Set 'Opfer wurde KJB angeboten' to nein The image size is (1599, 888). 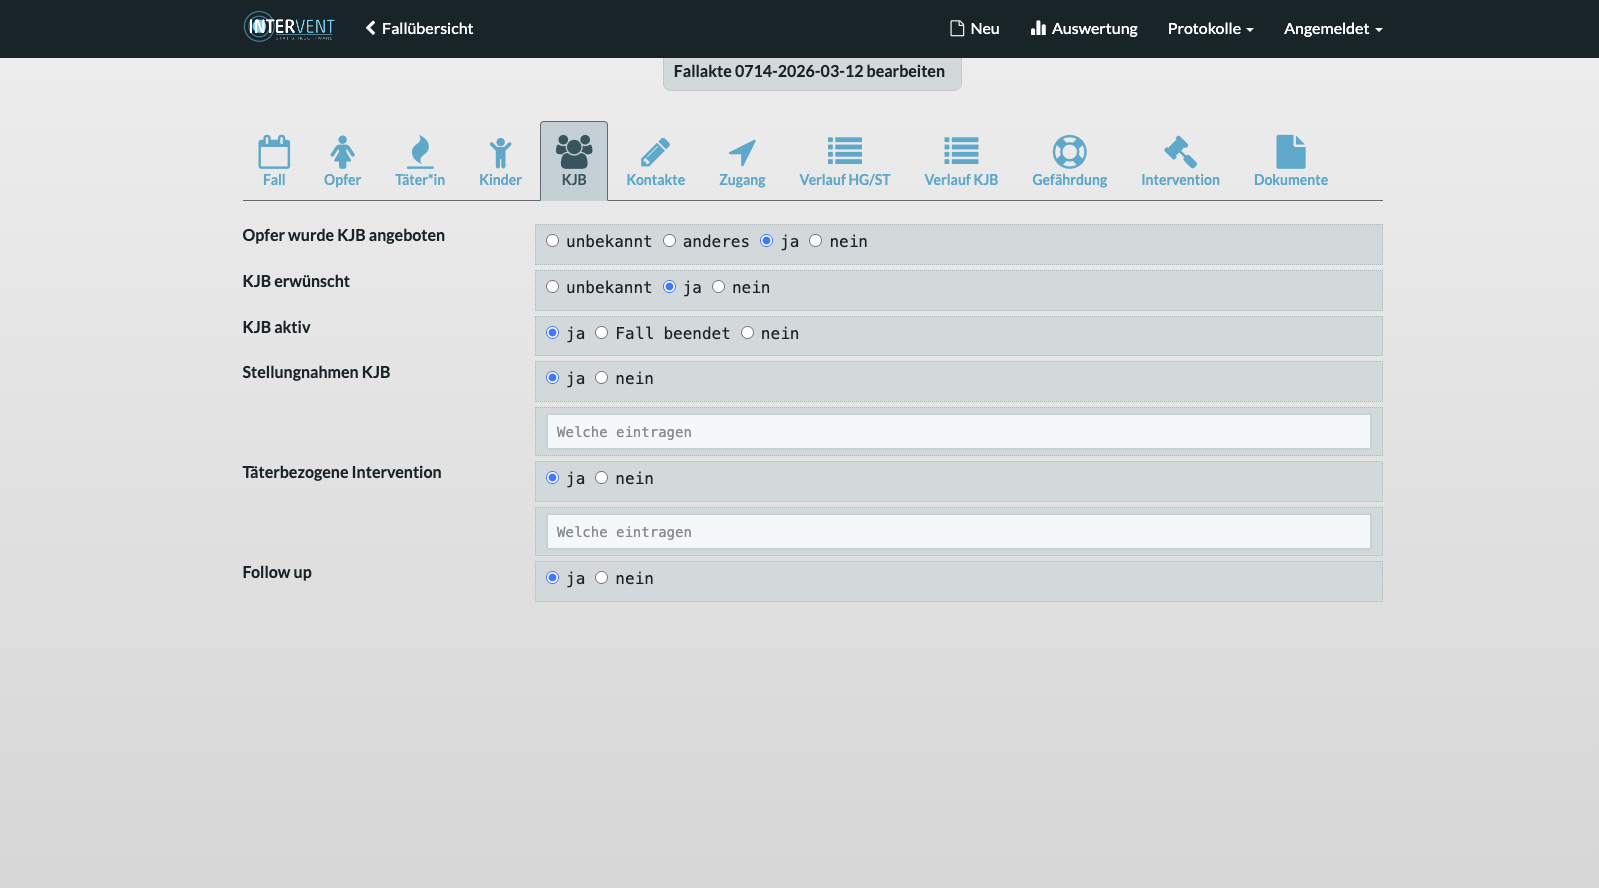pos(816,241)
